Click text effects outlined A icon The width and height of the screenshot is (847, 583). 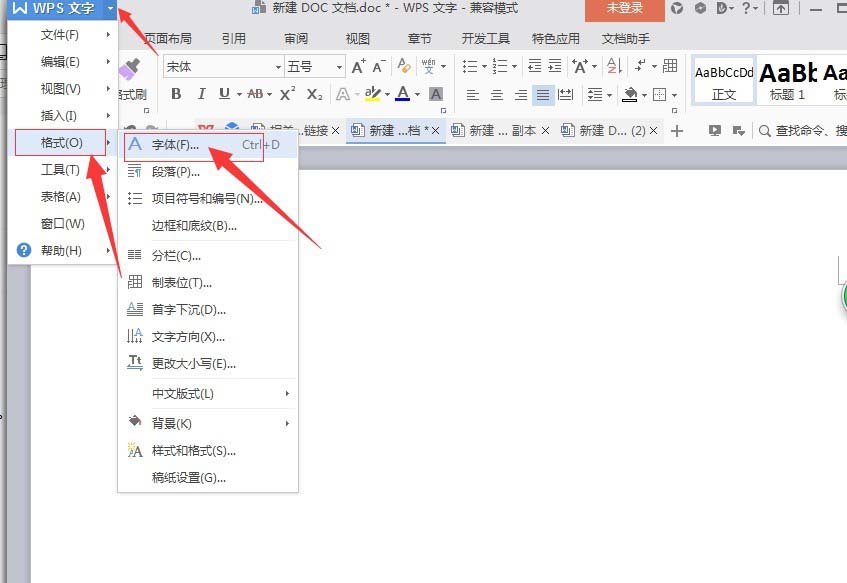coord(342,95)
